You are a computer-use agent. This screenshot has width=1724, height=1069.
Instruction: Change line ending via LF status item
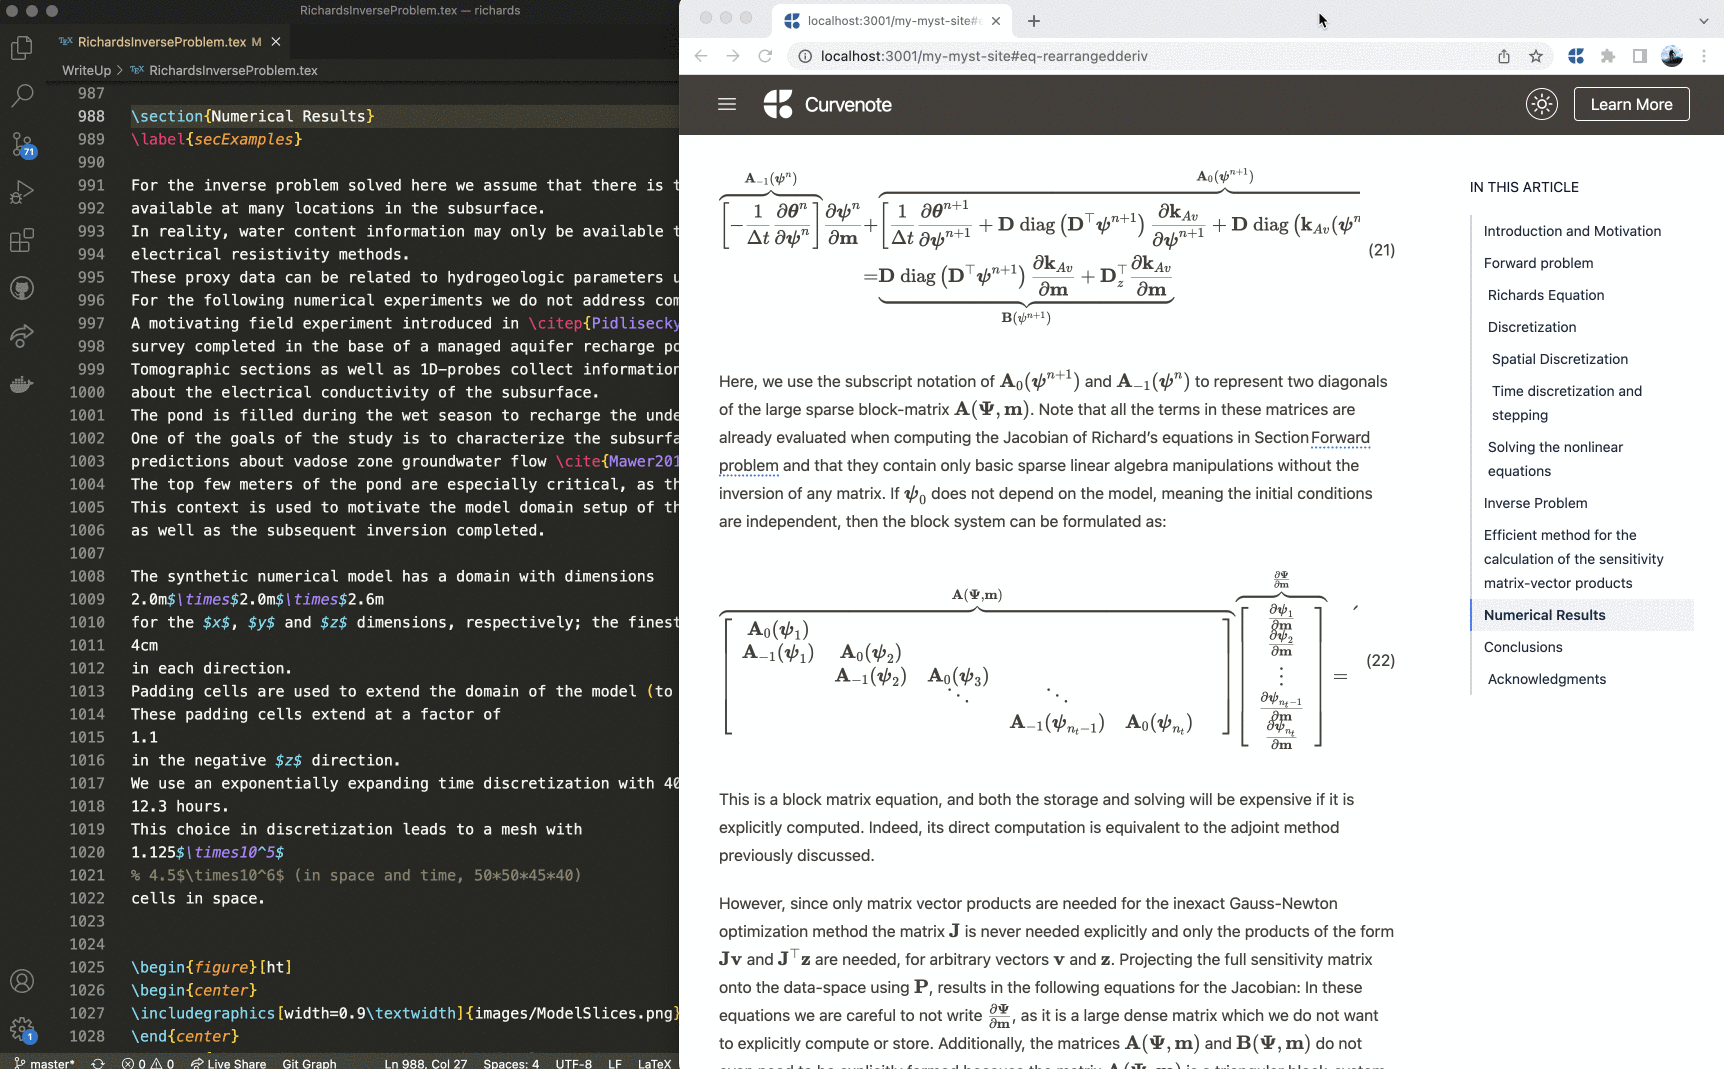615,1063
